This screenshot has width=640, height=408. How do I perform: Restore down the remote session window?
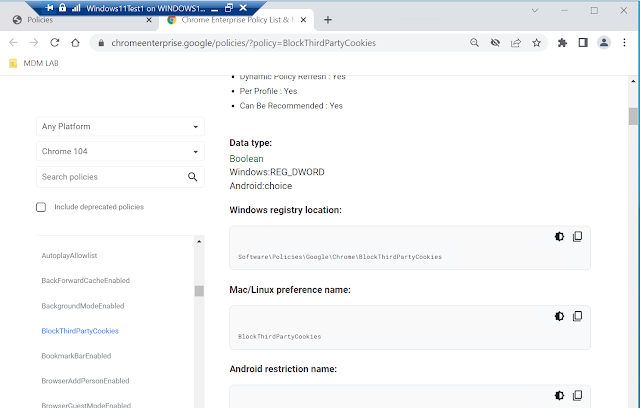click(x=229, y=8)
